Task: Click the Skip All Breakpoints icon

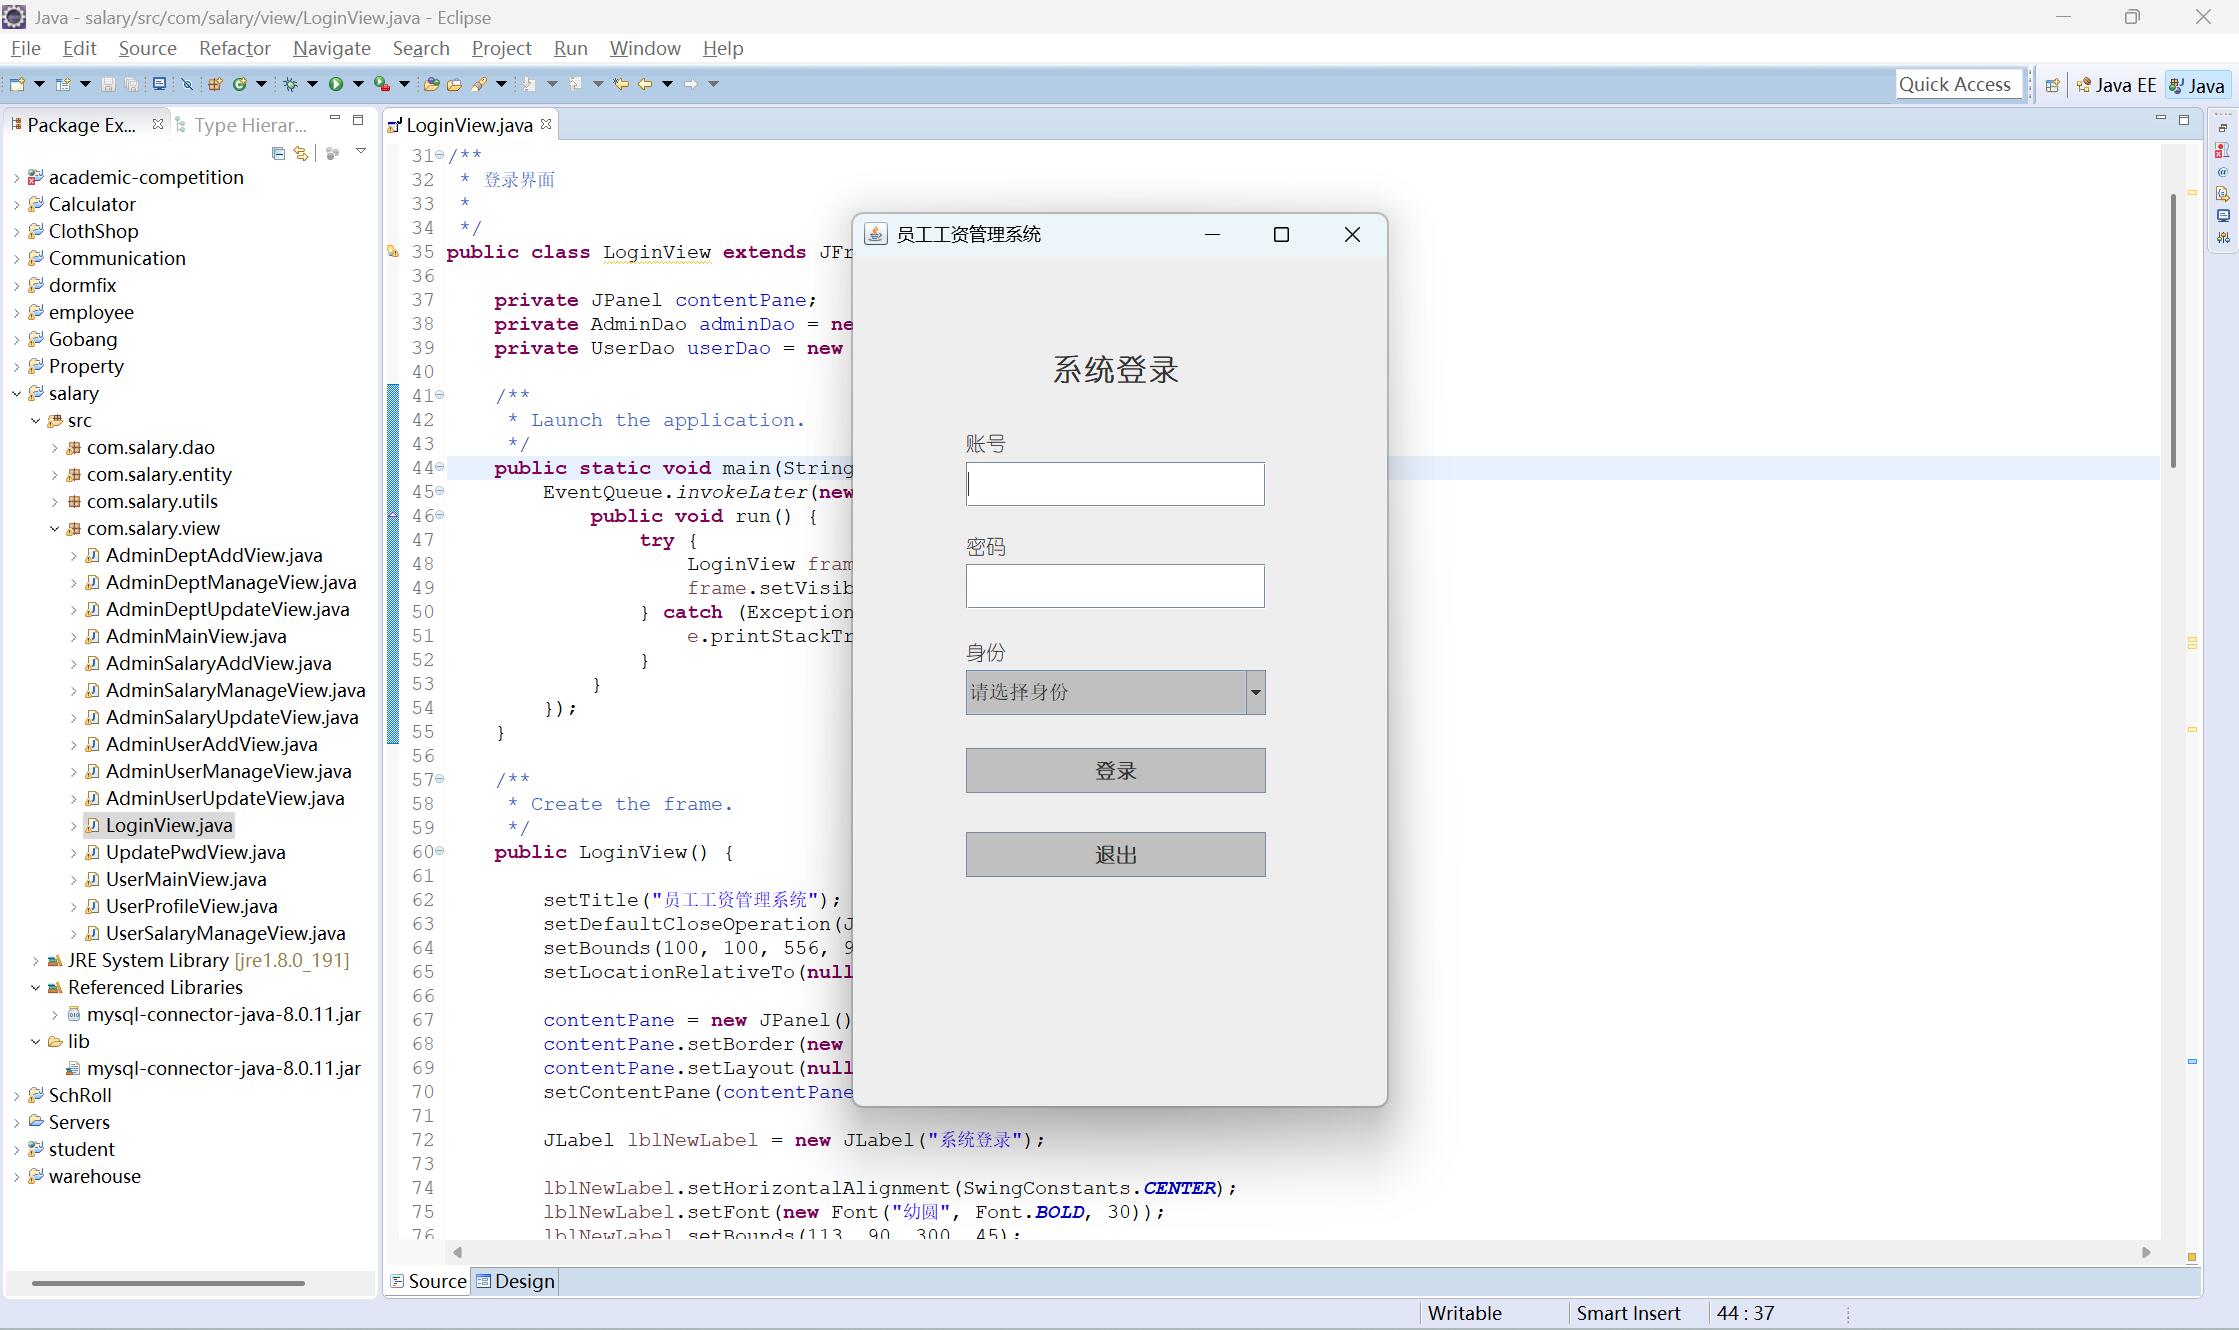Action: [187, 84]
